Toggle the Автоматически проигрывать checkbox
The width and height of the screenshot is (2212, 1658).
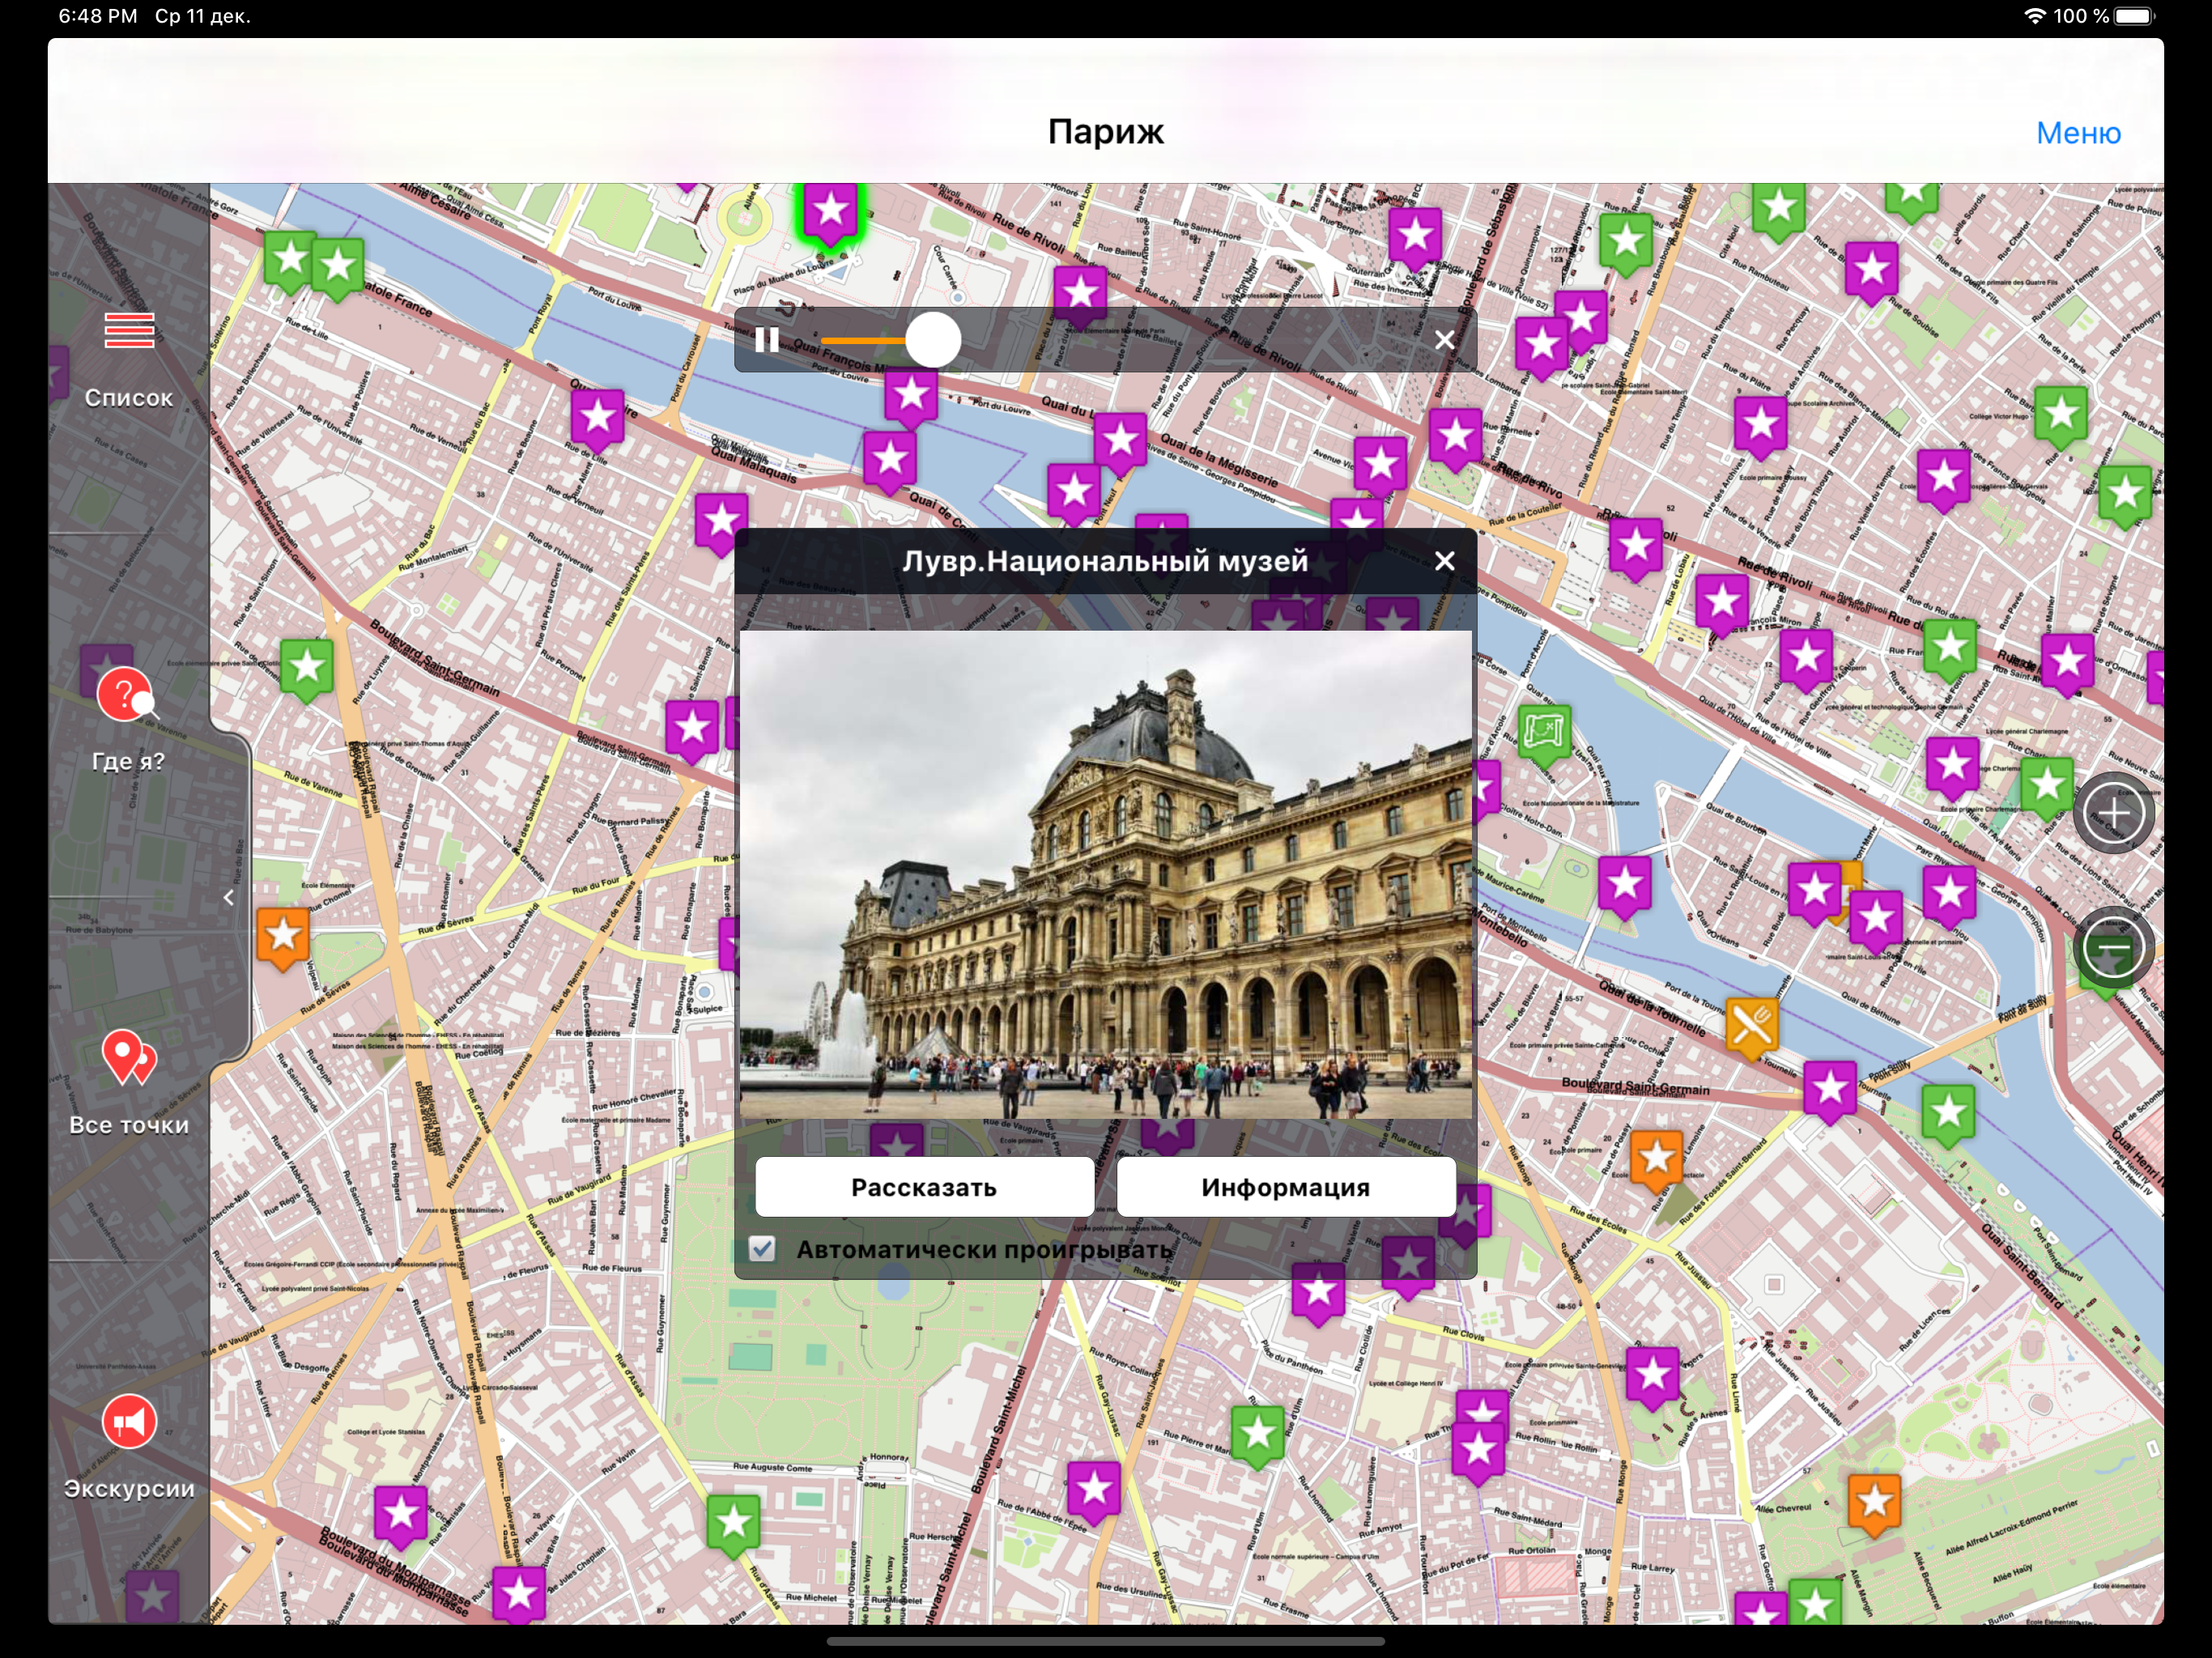click(x=762, y=1248)
